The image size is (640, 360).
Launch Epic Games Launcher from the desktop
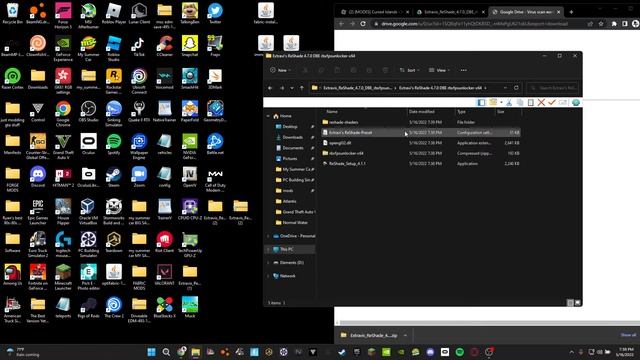[x=38, y=211]
